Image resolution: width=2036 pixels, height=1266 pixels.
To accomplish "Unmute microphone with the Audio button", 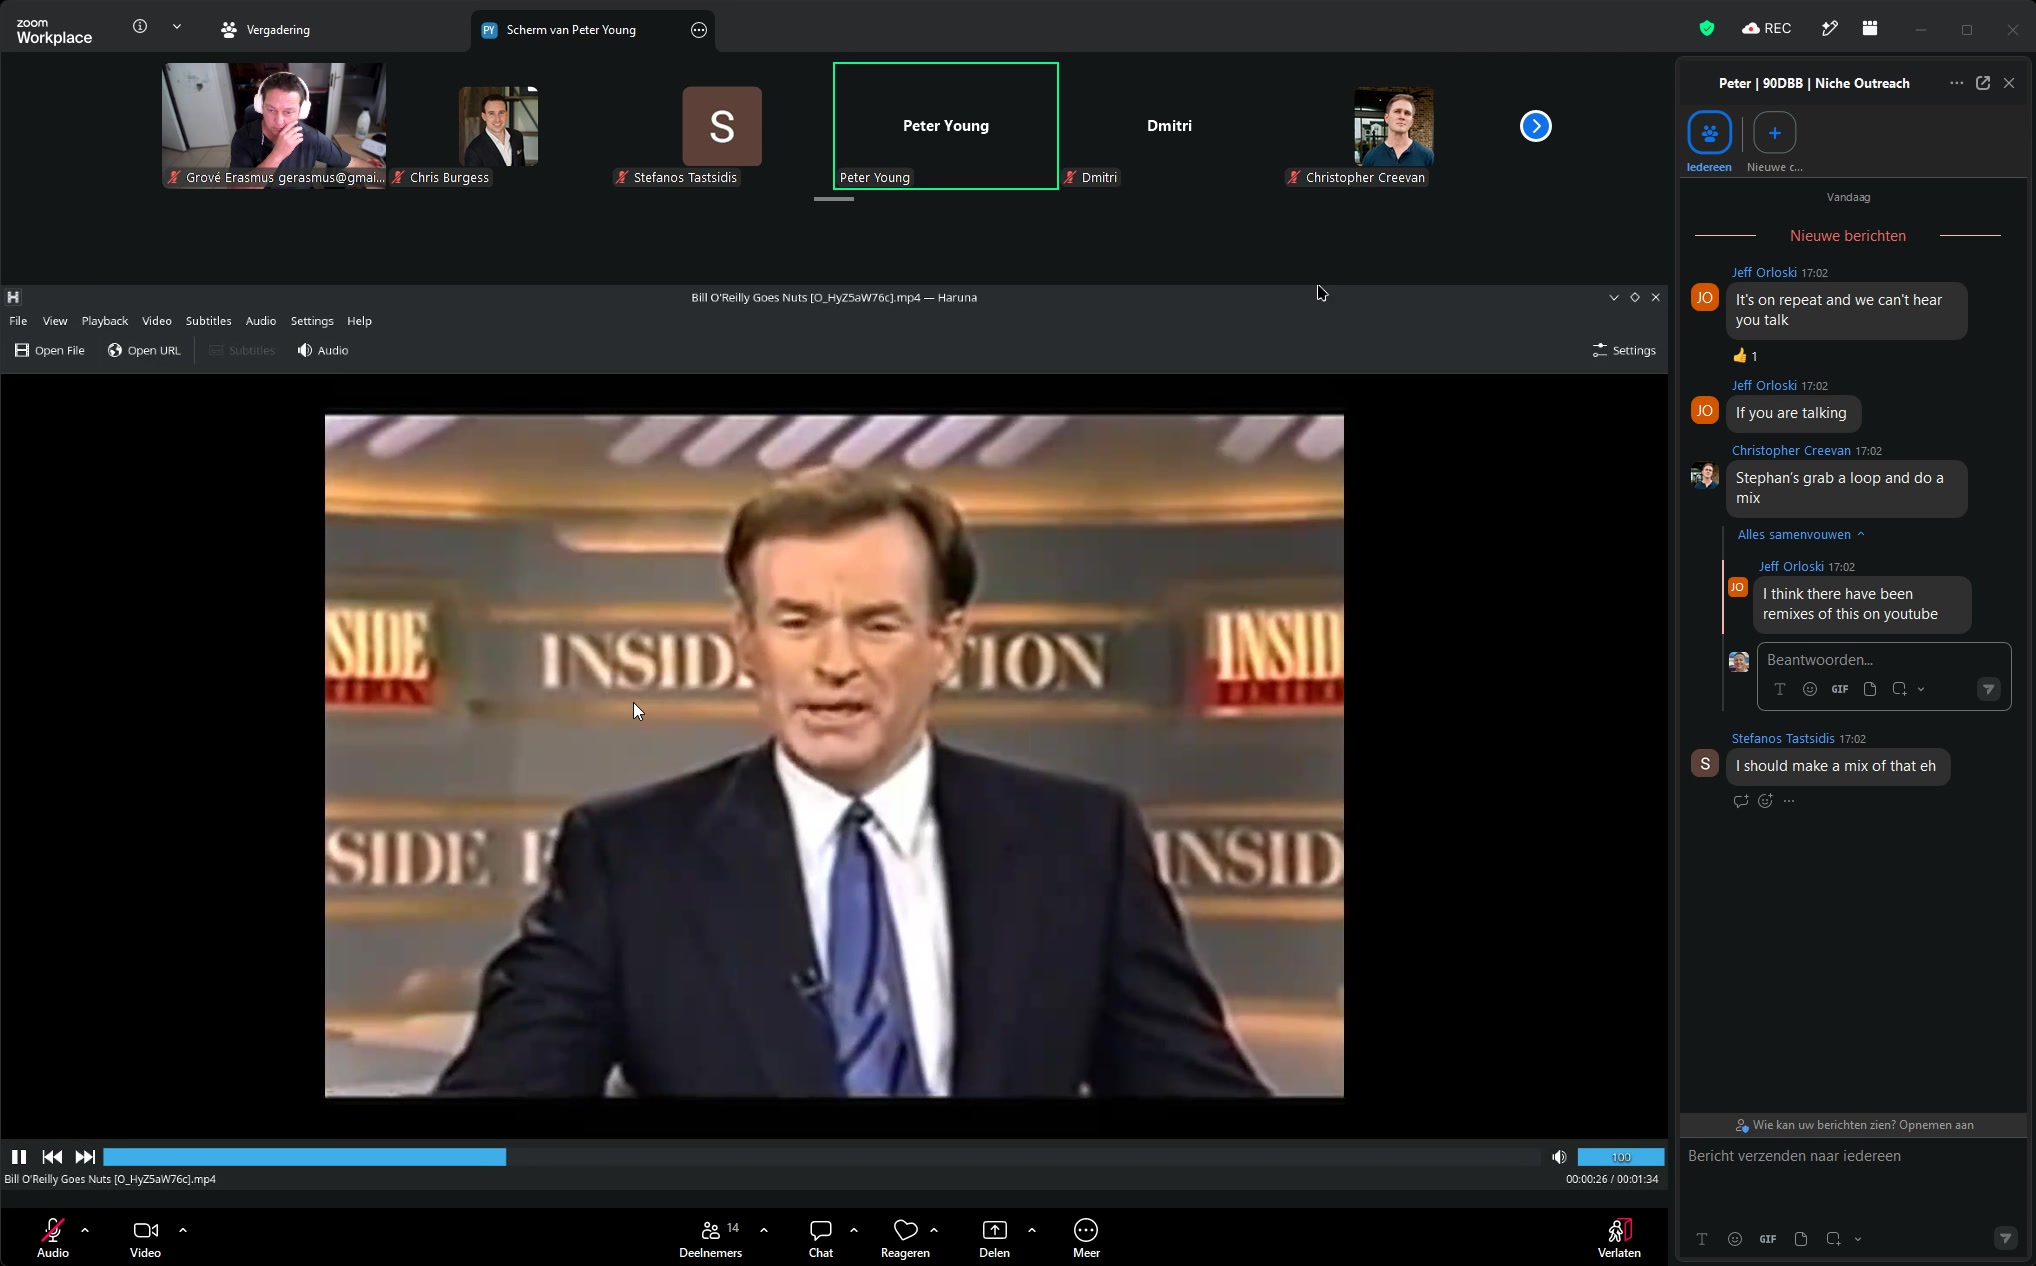I will pyautogui.click(x=53, y=1238).
